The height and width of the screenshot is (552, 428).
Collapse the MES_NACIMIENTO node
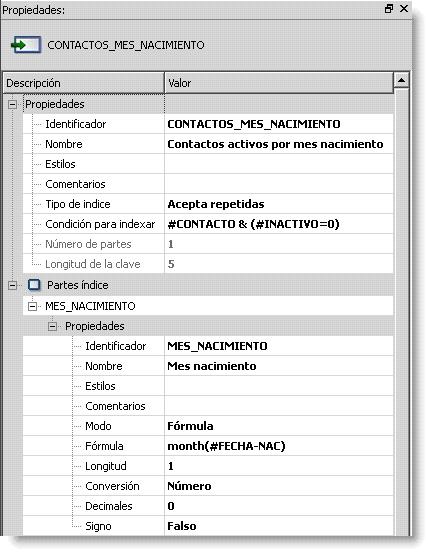click(x=32, y=307)
